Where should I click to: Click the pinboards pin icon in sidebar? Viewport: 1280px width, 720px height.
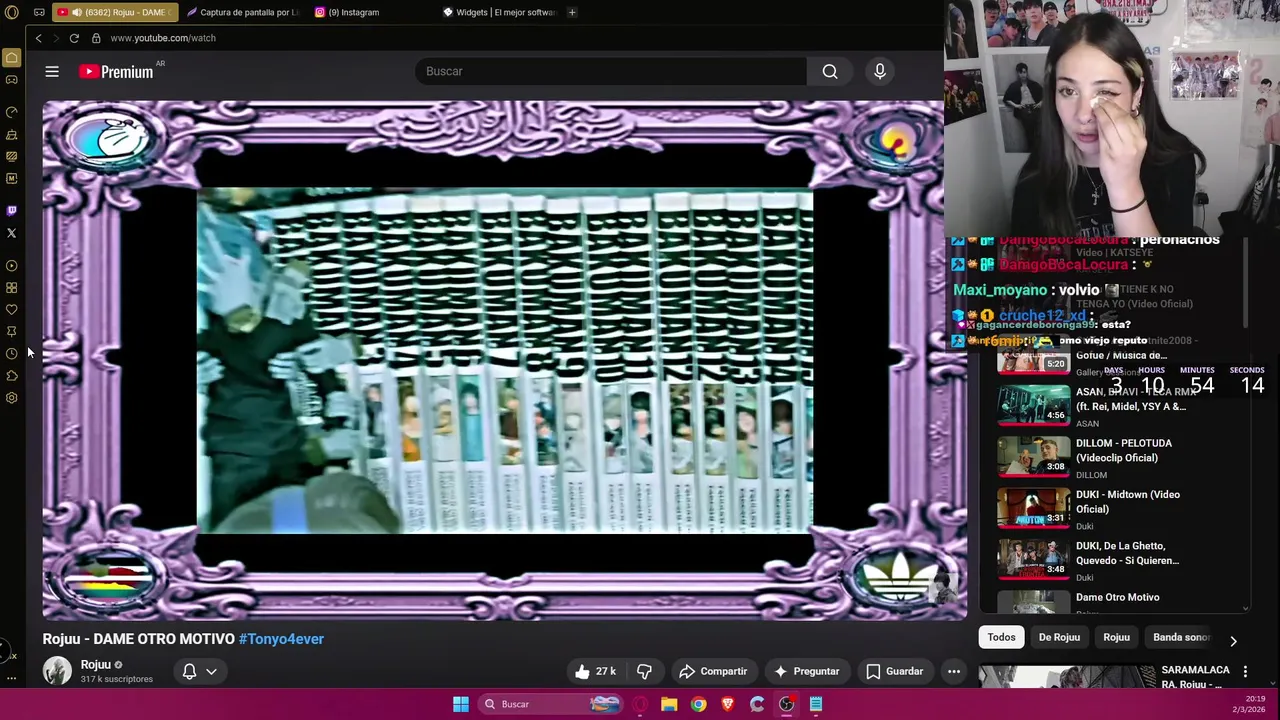[x=12, y=332]
